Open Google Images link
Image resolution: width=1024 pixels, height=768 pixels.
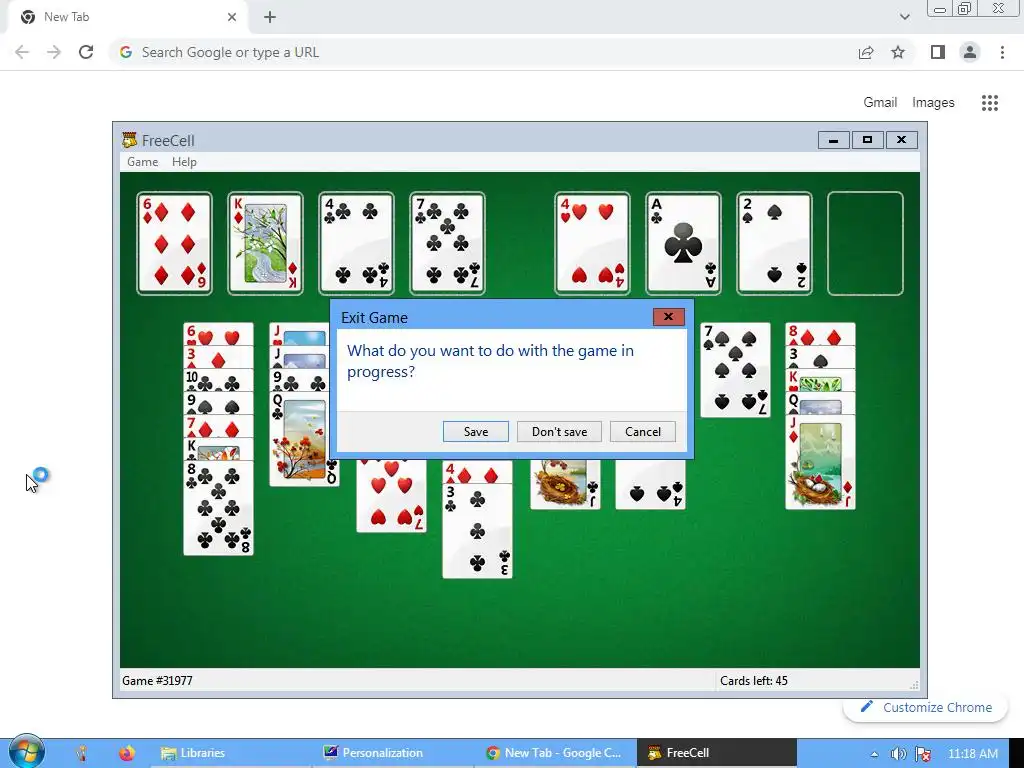933,103
